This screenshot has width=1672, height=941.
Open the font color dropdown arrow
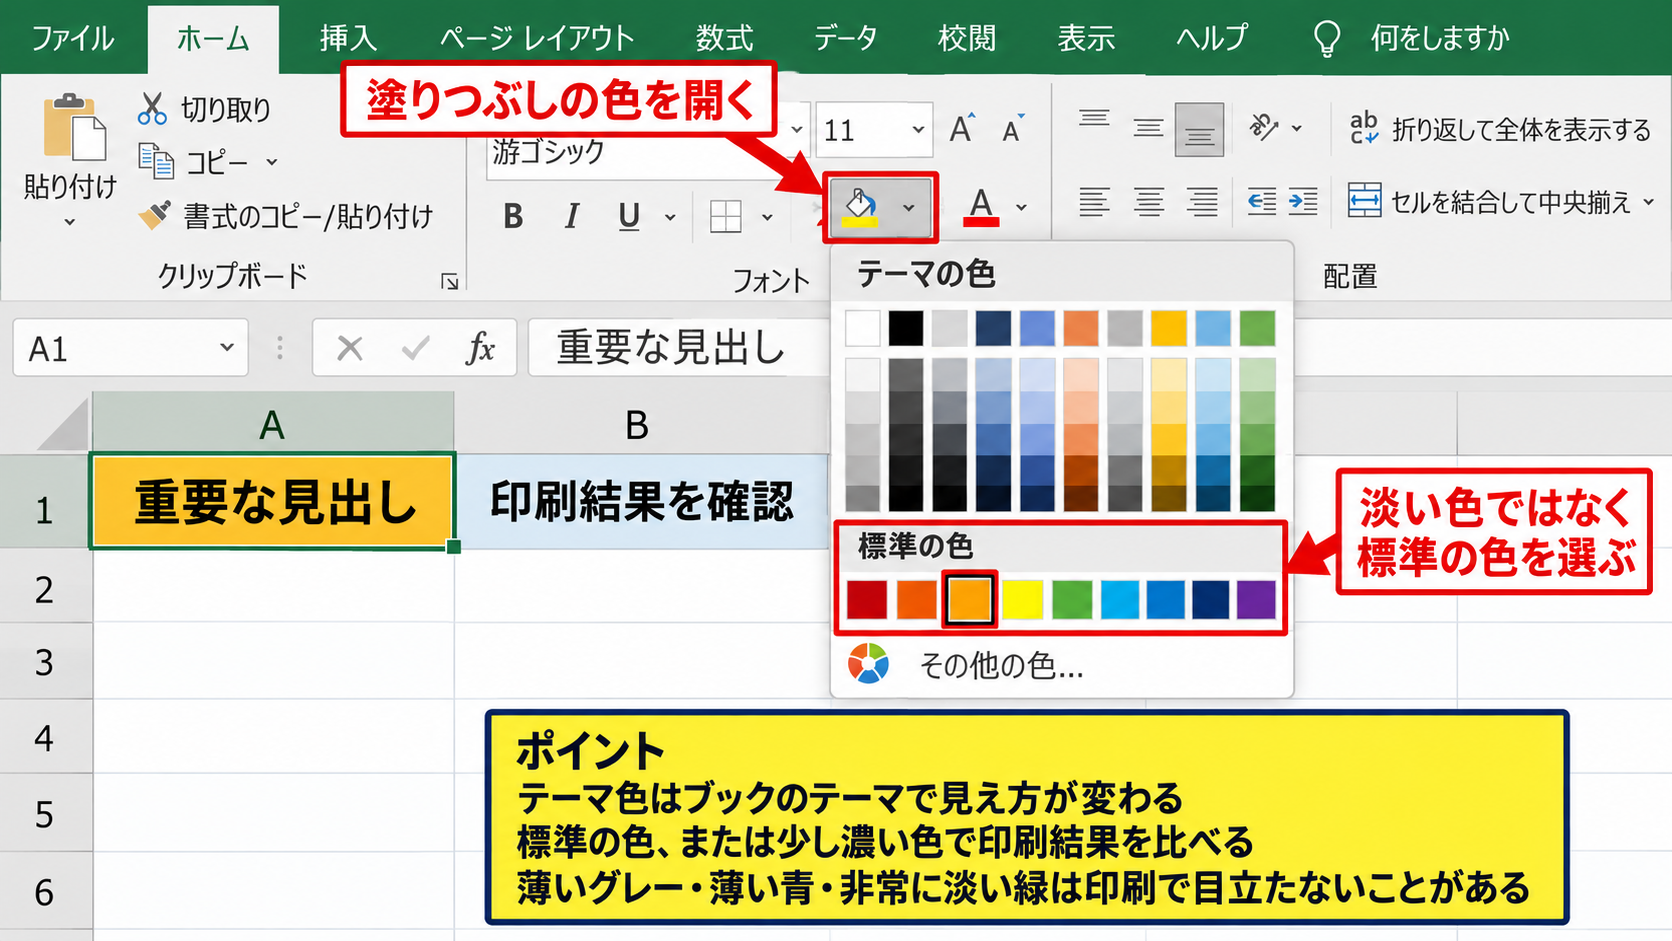tap(1021, 208)
